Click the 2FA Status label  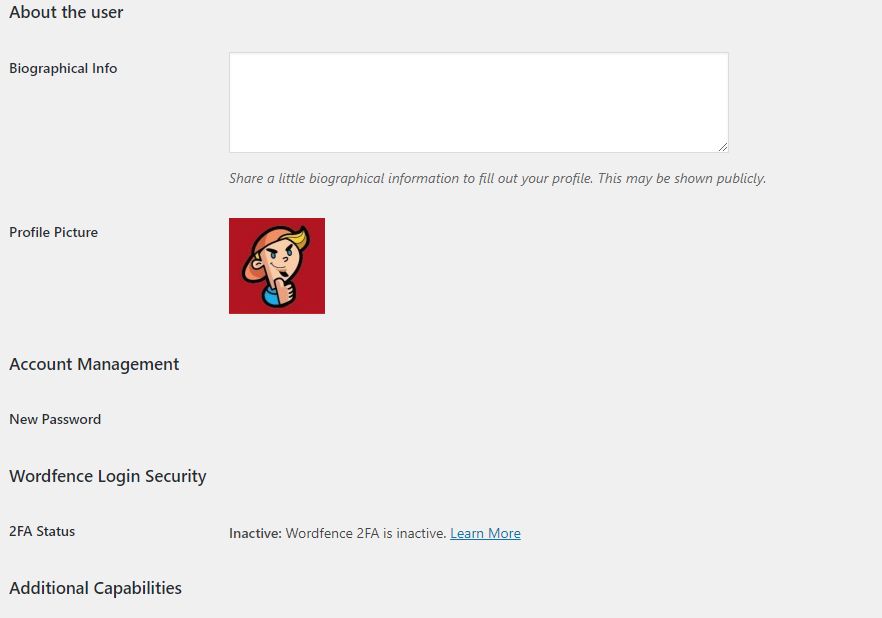coord(42,531)
